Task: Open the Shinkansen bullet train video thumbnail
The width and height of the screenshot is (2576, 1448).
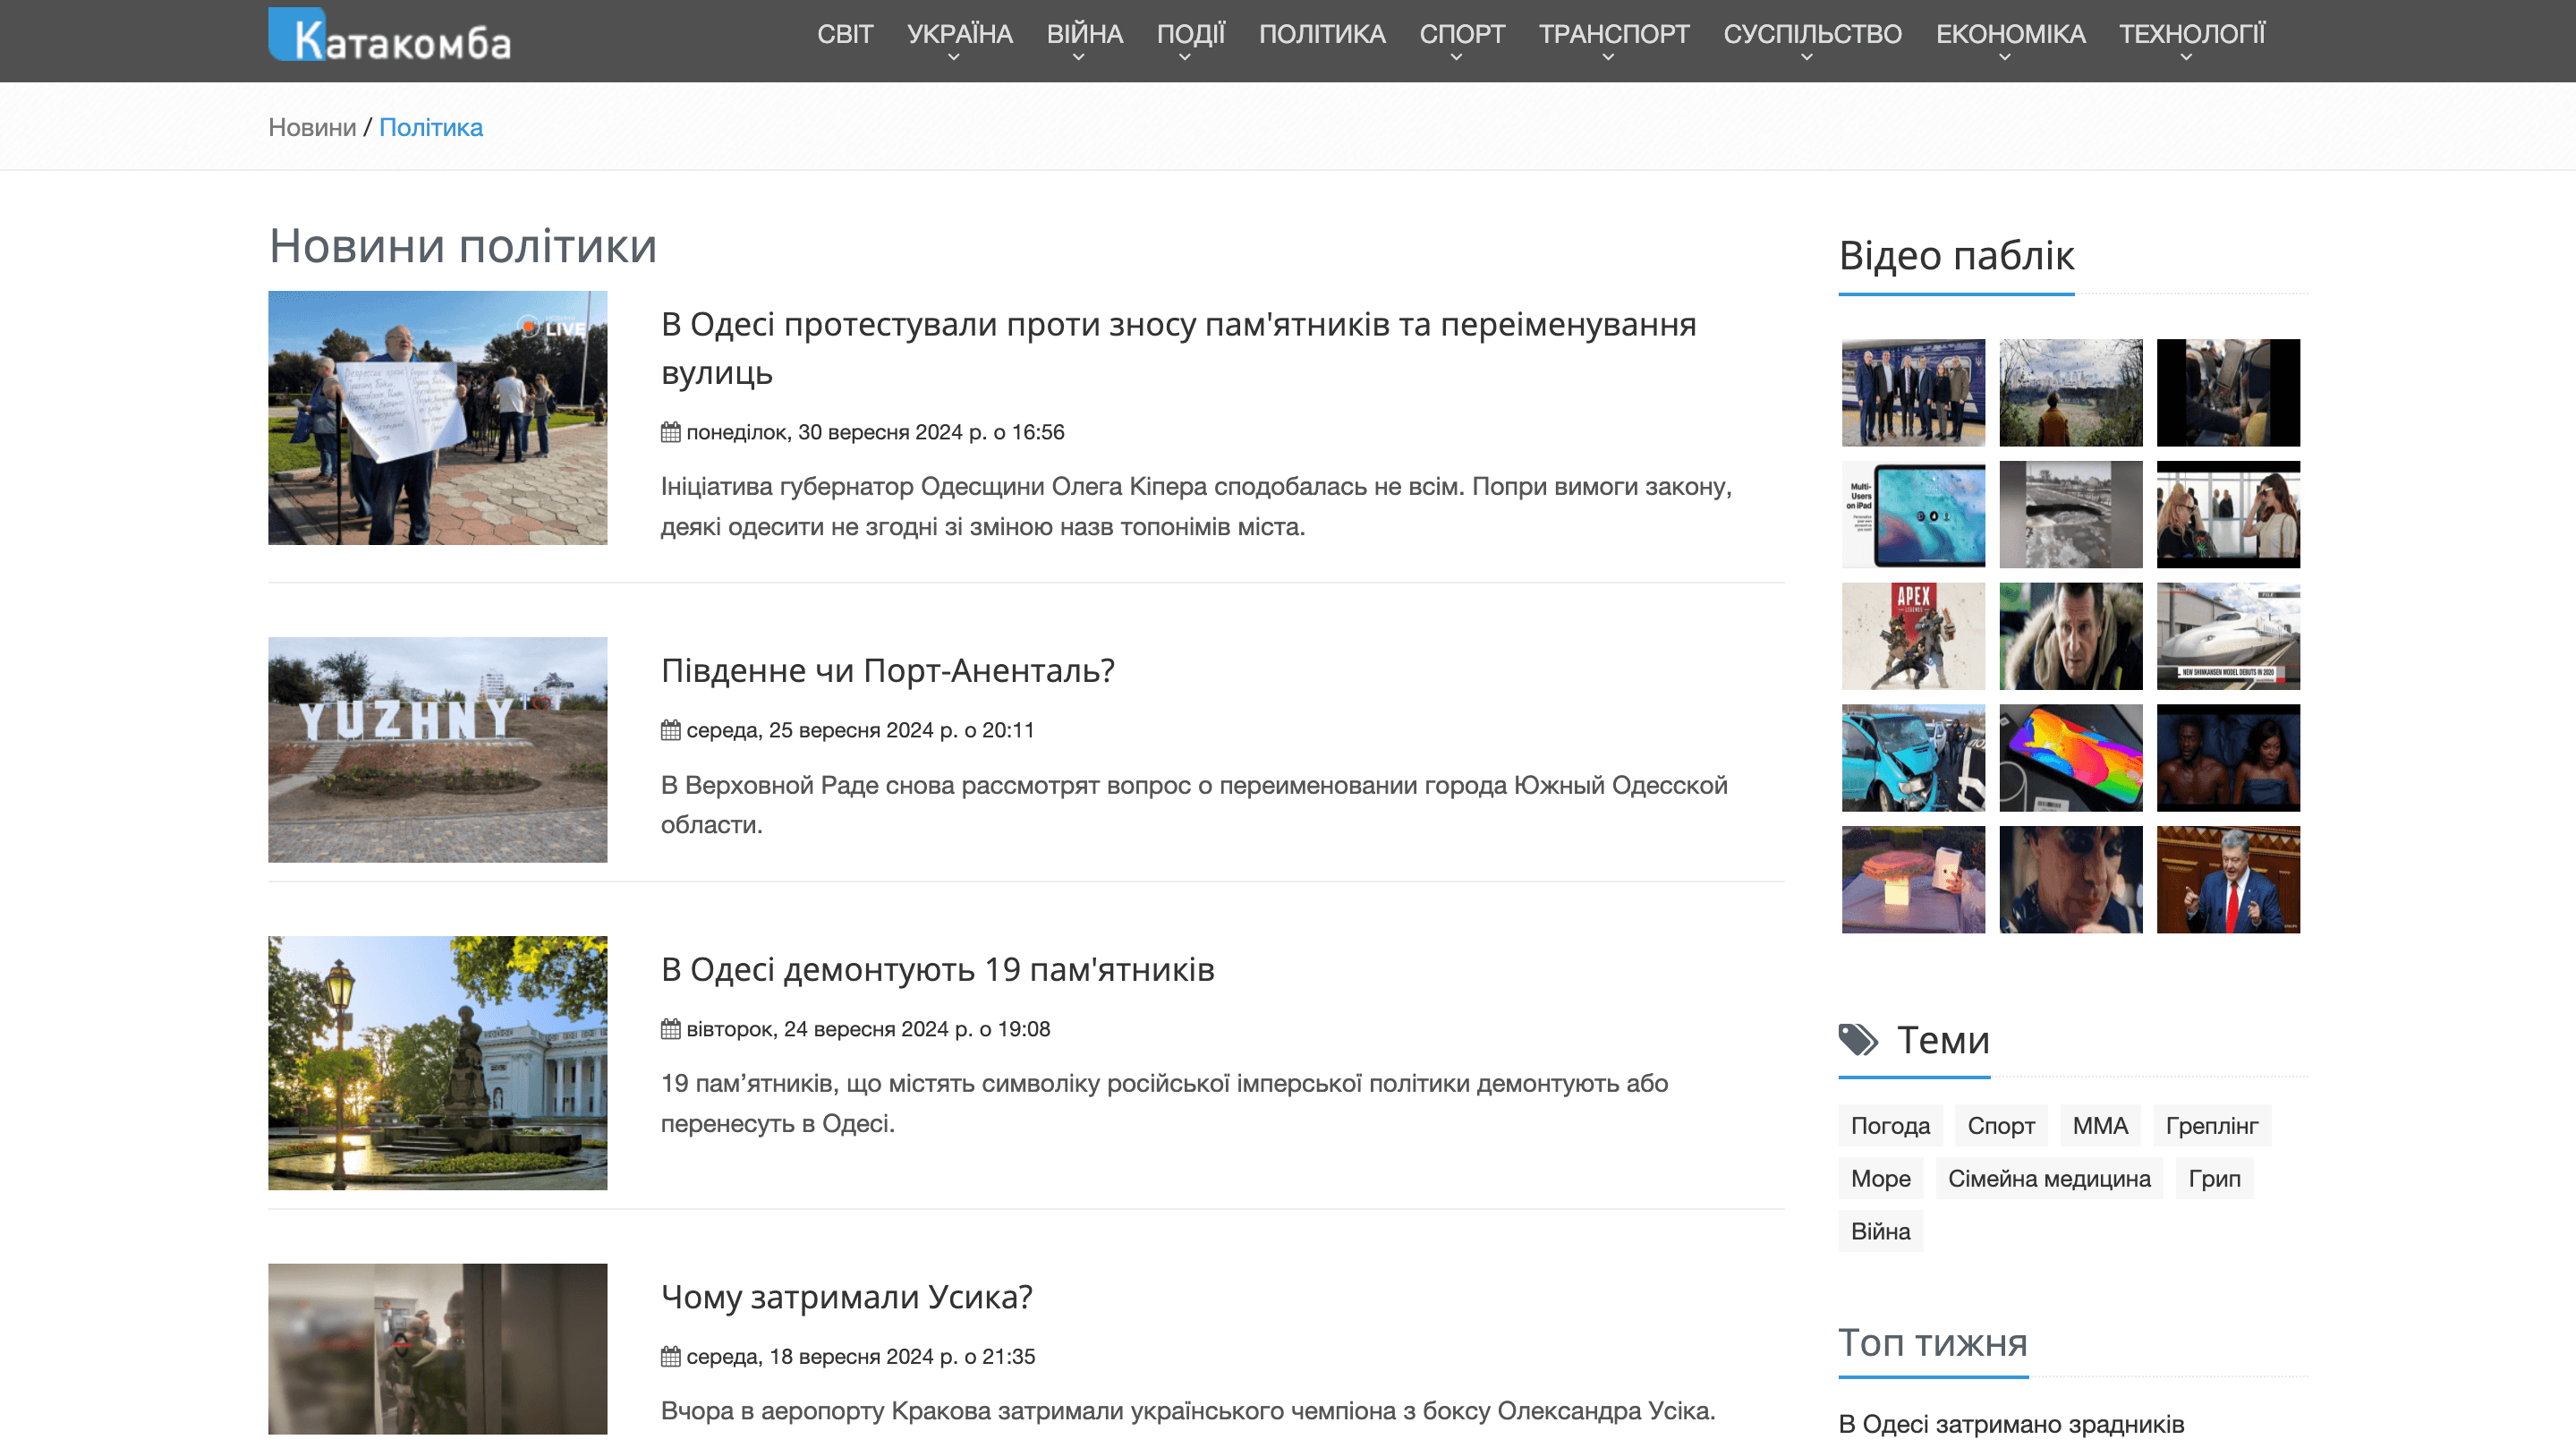Action: pos(2228,636)
